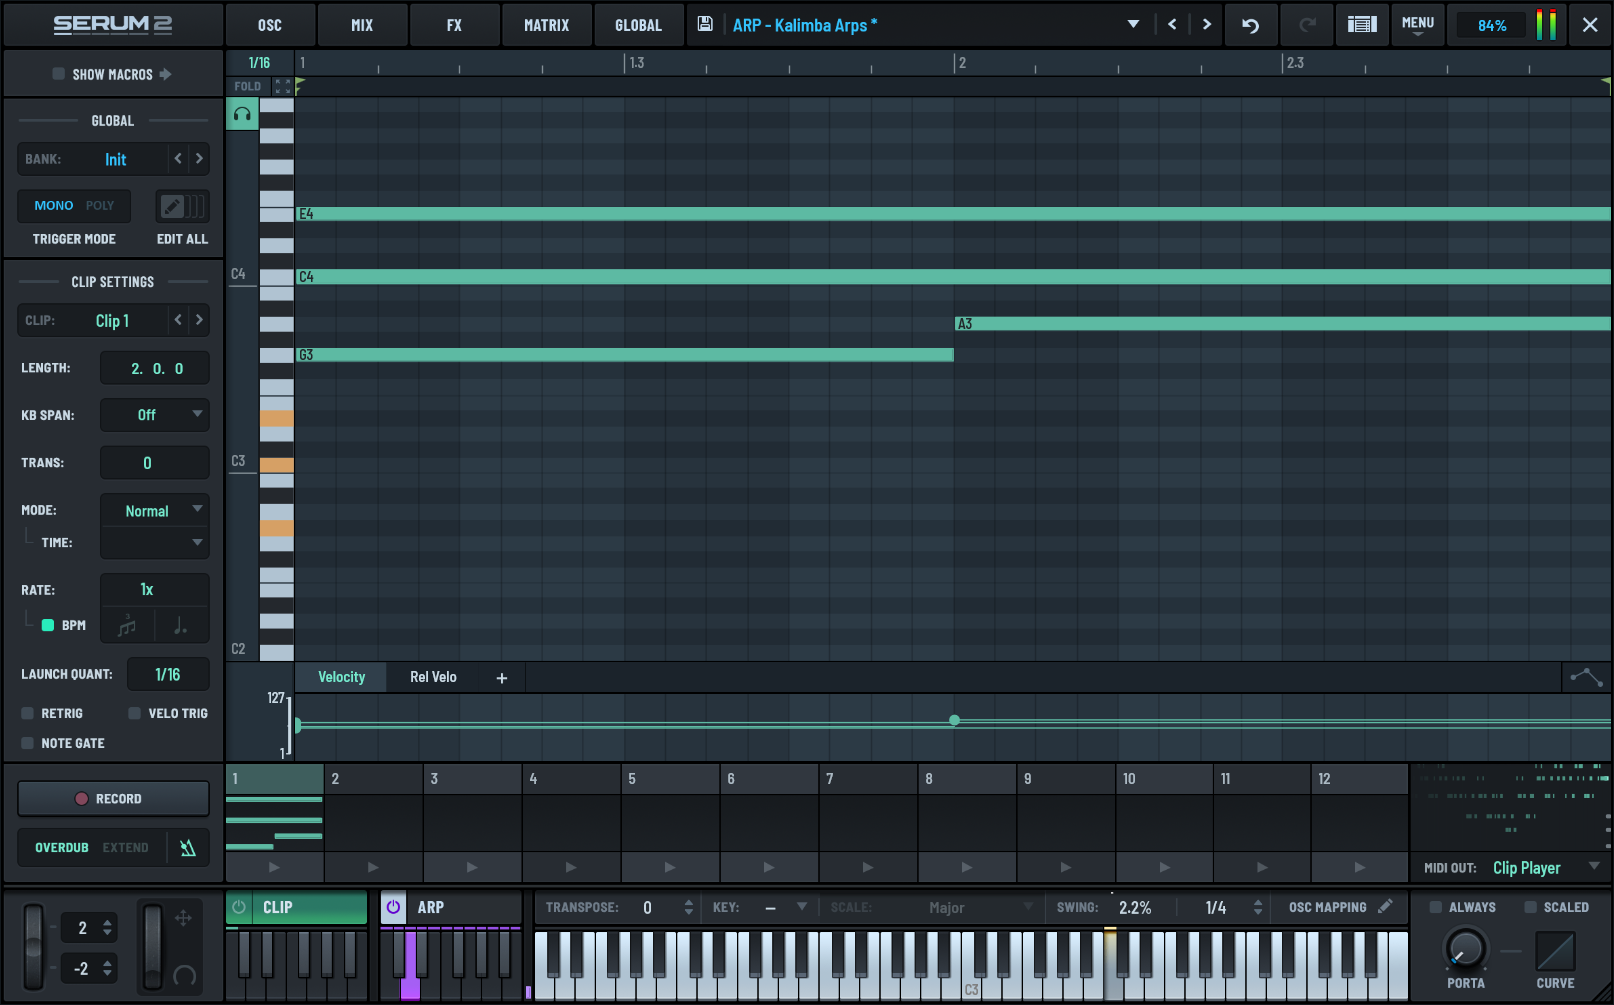The width and height of the screenshot is (1614, 1005).
Task: Save the preset with the disk icon
Action: [x=705, y=24]
